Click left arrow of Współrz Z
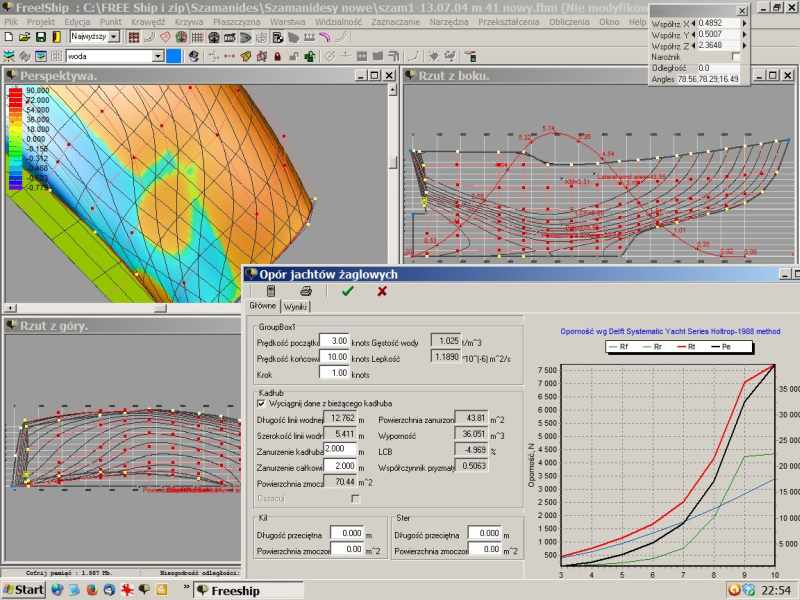The height and width of the screenshot is (600, 800). (x=693, y=45)
